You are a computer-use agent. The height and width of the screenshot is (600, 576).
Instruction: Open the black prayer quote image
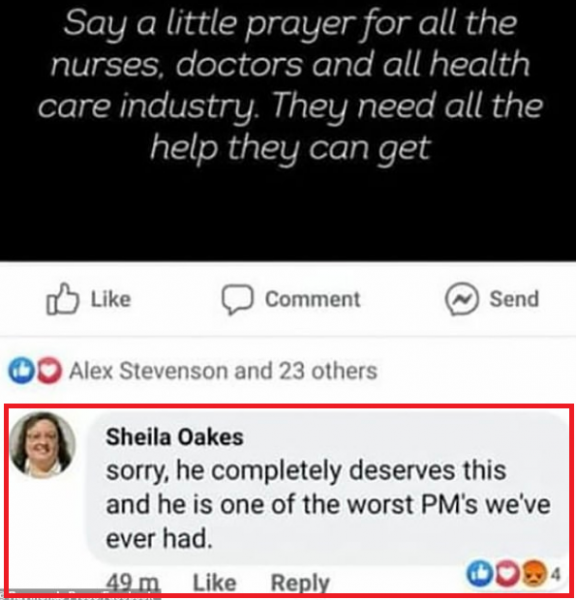coord(288,130)
